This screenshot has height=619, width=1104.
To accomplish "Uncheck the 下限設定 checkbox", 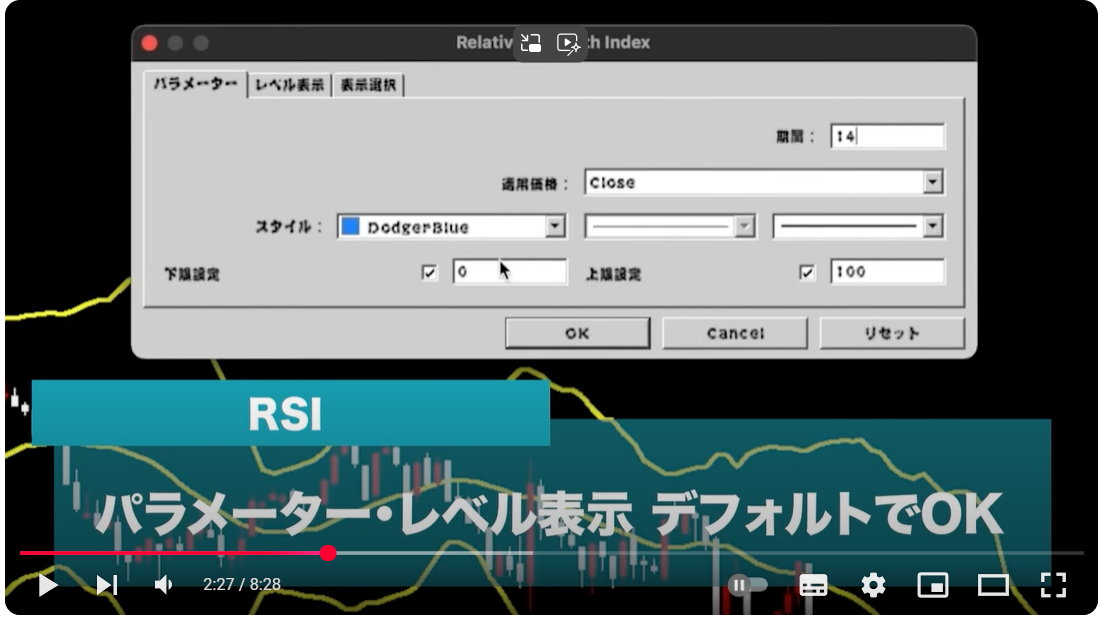I will pyautogui.click(x=429, y=273).
